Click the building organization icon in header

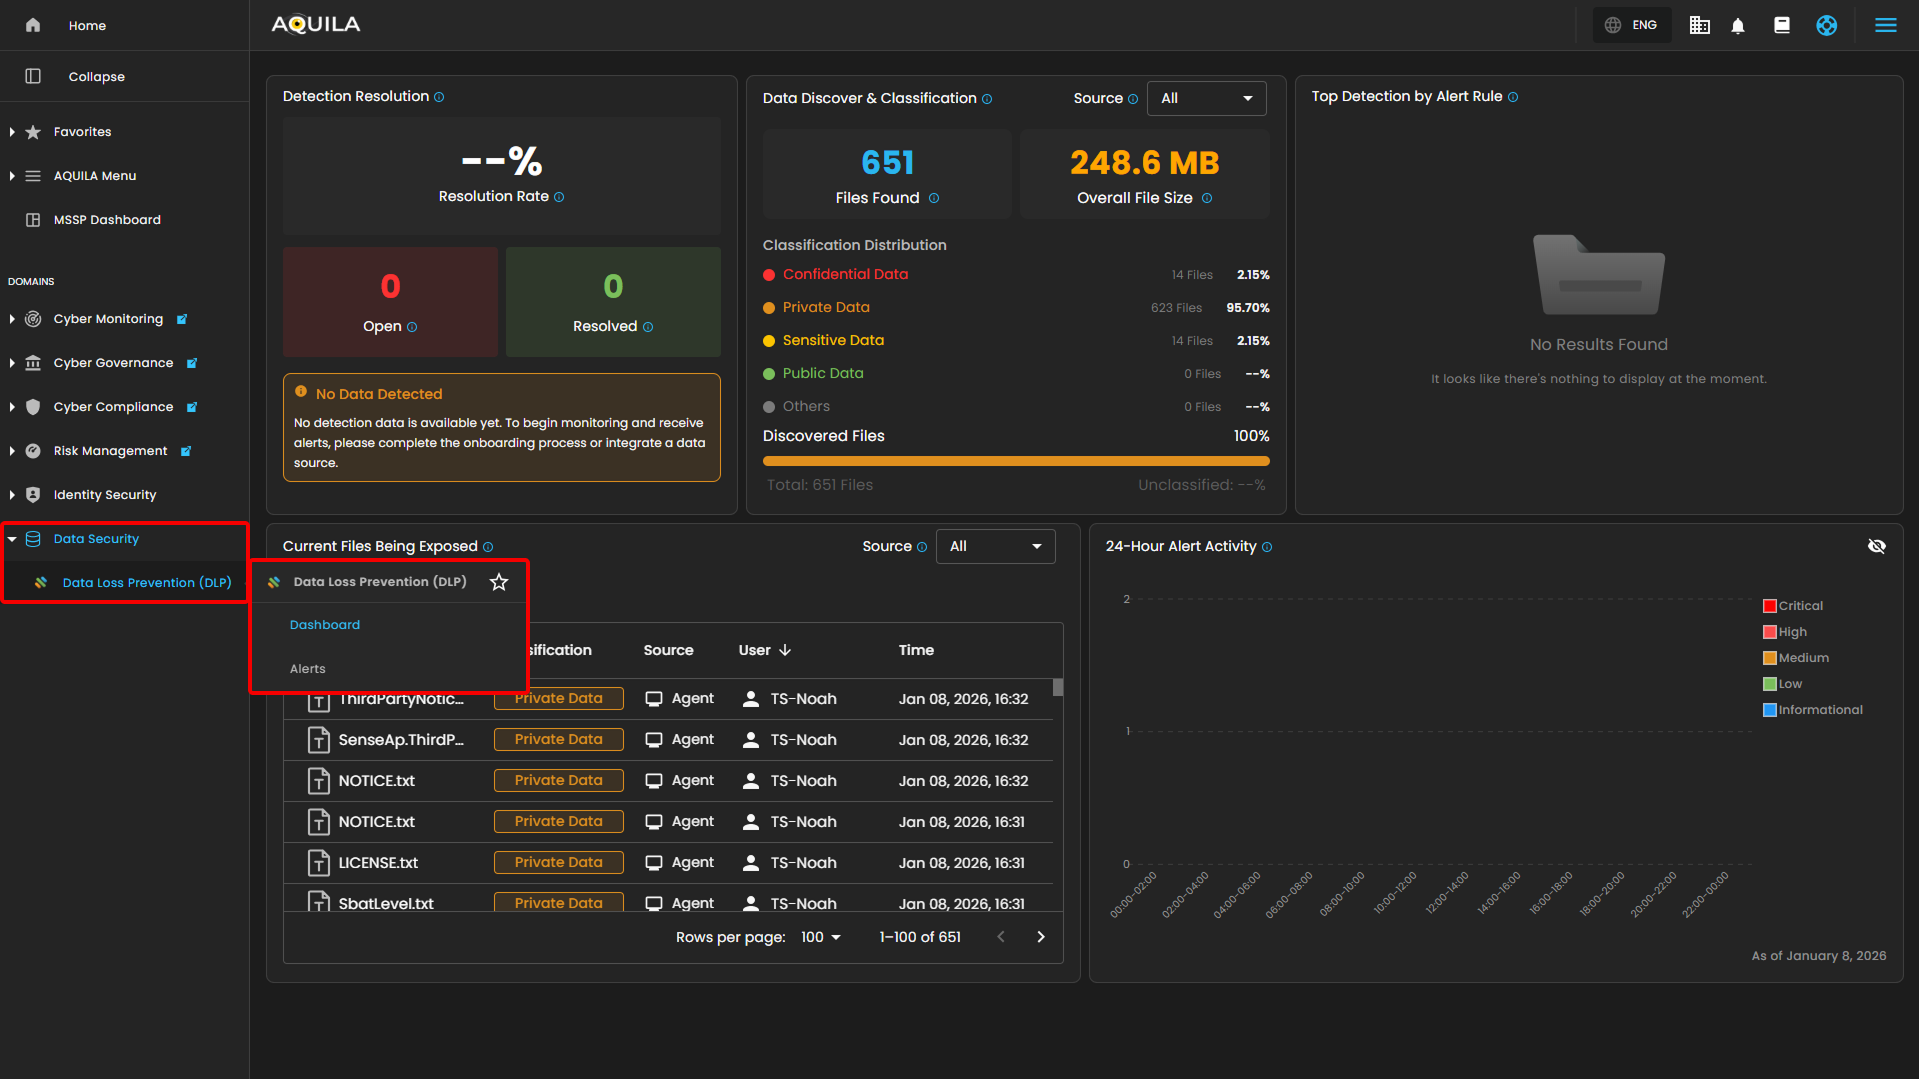(x=1699, y=26)
